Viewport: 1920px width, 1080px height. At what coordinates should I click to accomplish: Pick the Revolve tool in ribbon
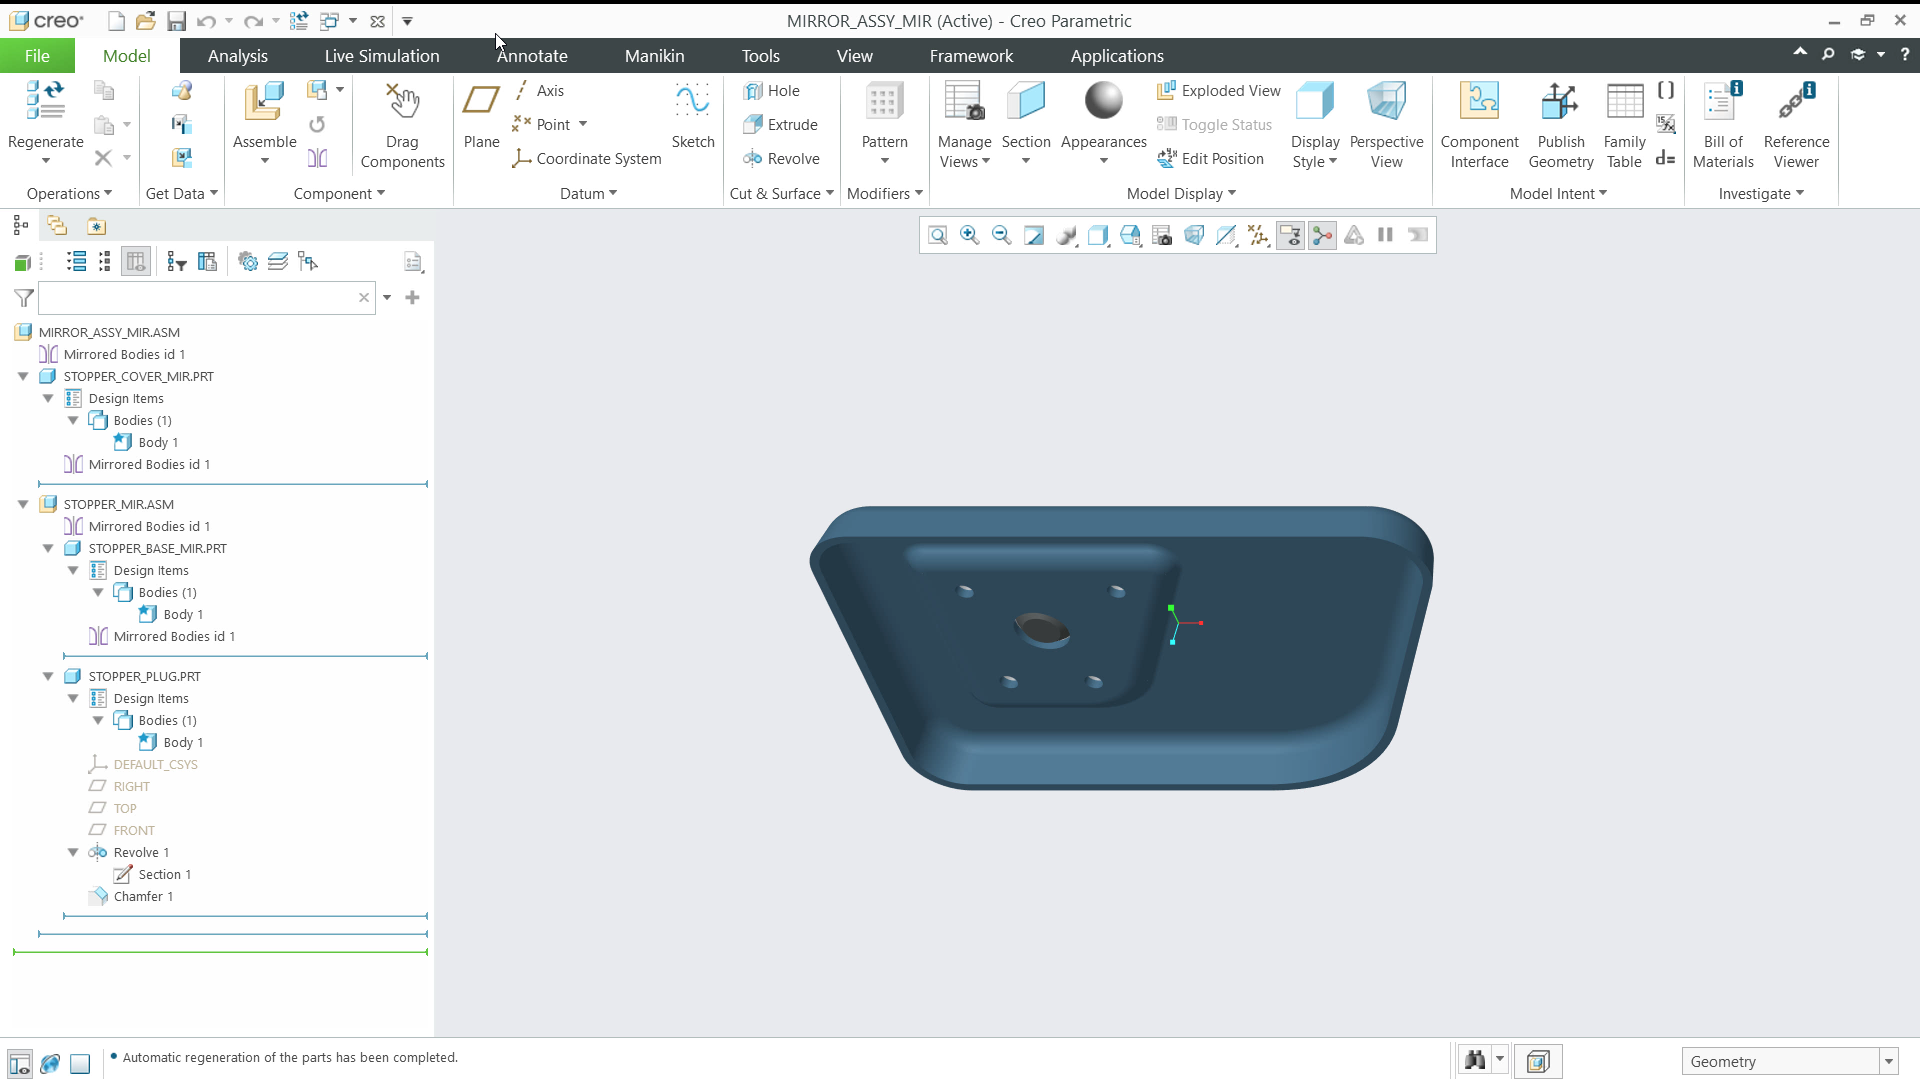point(781,159)
